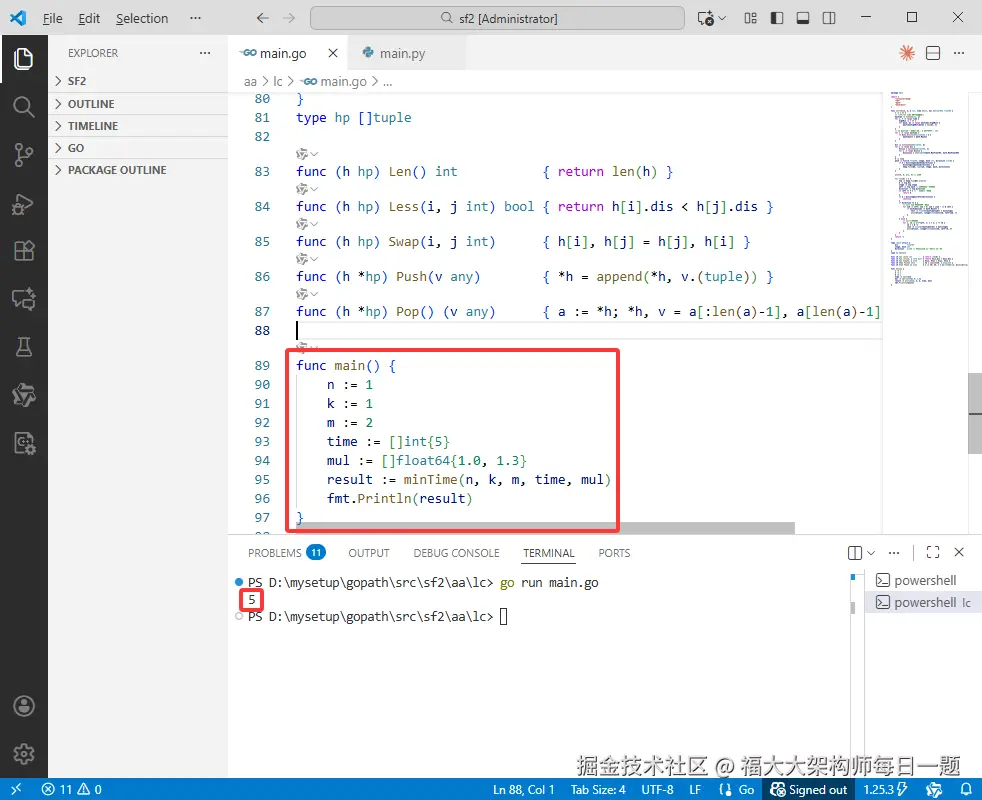Screen dimensions: 982x800
Task: Click Ln 88, Col 1 status
Action: 524,789
